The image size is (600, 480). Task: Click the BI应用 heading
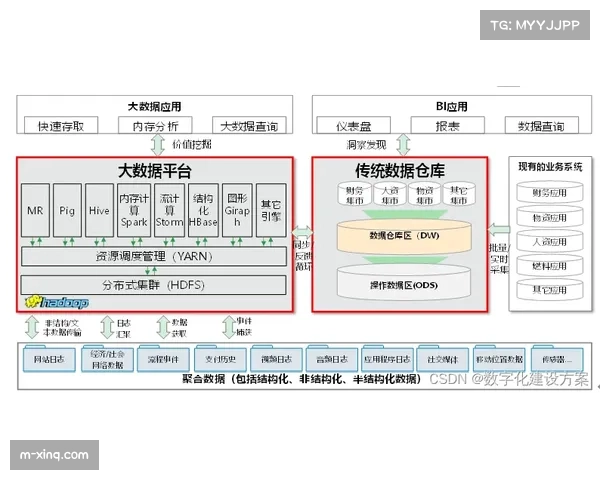pos(452,106)
